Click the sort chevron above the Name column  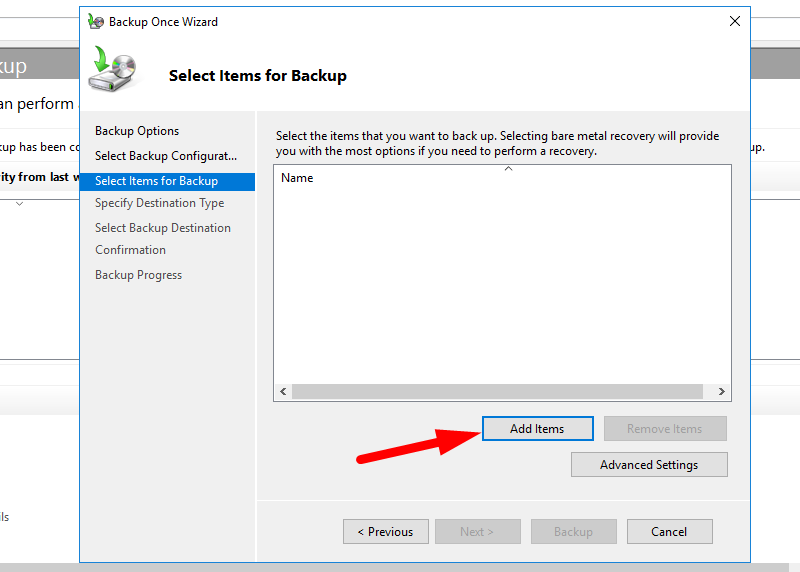[508, 169]
